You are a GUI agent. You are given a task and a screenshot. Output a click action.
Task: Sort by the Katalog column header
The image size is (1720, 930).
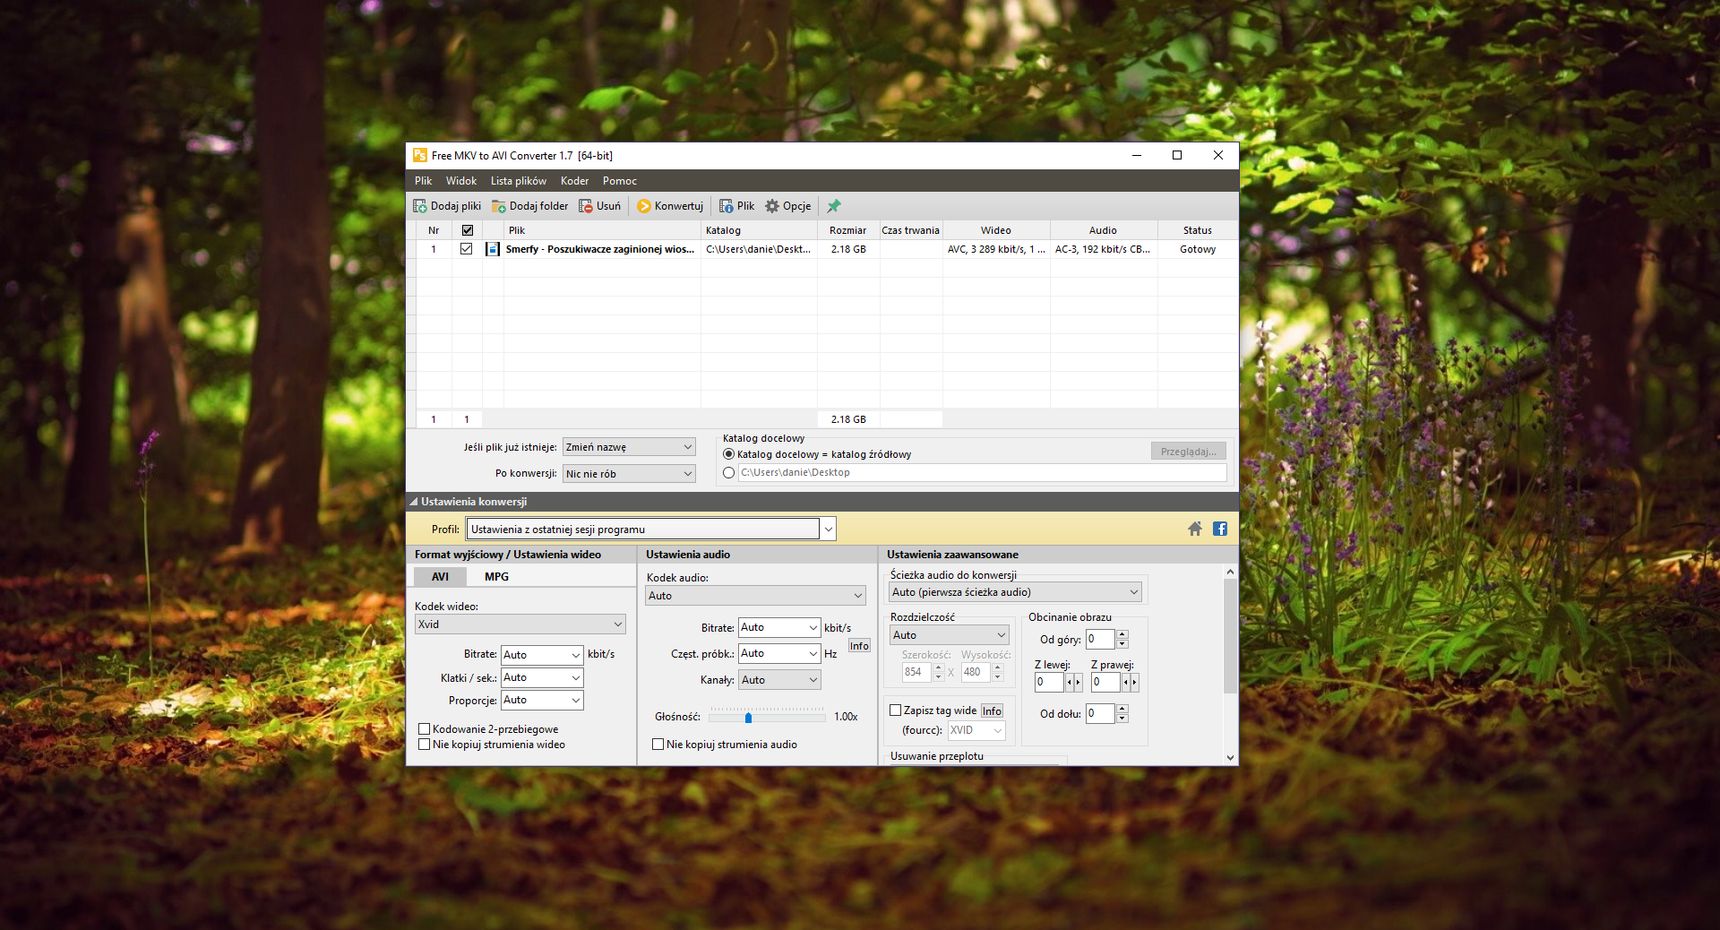tap(759, 230)
